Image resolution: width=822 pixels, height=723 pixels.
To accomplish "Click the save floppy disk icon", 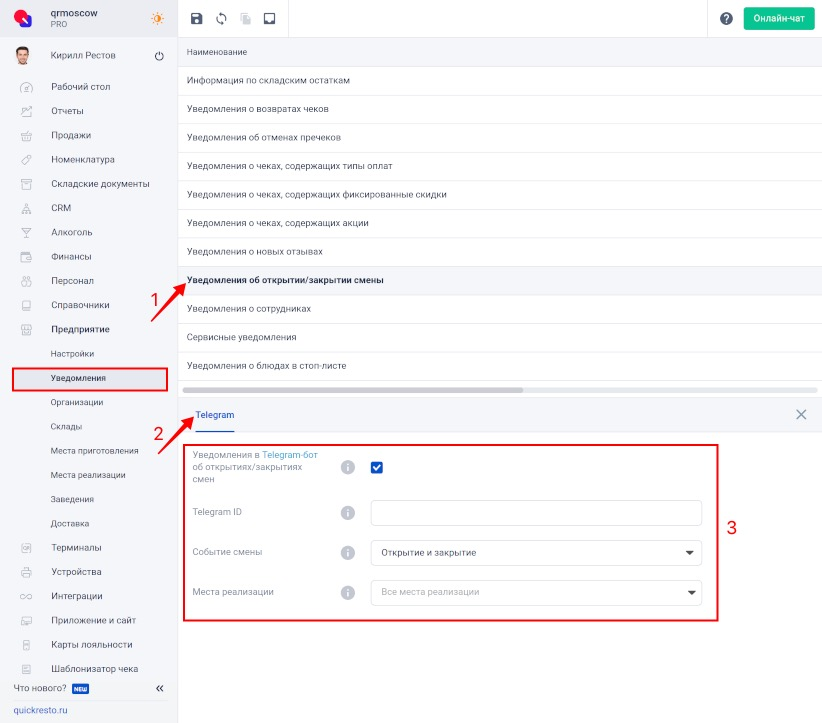I will (x=196, y=19).
